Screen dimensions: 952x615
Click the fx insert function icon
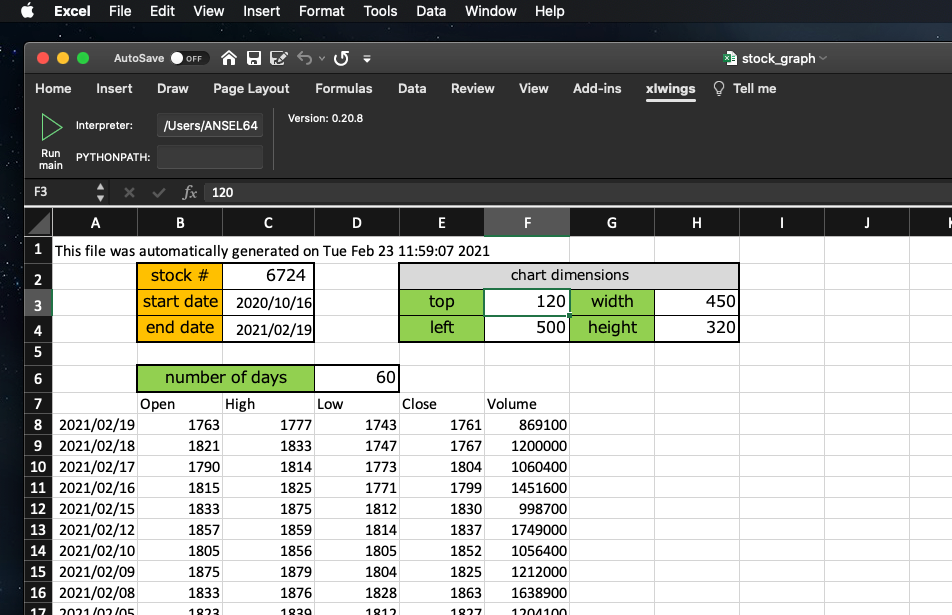(189, 192)
